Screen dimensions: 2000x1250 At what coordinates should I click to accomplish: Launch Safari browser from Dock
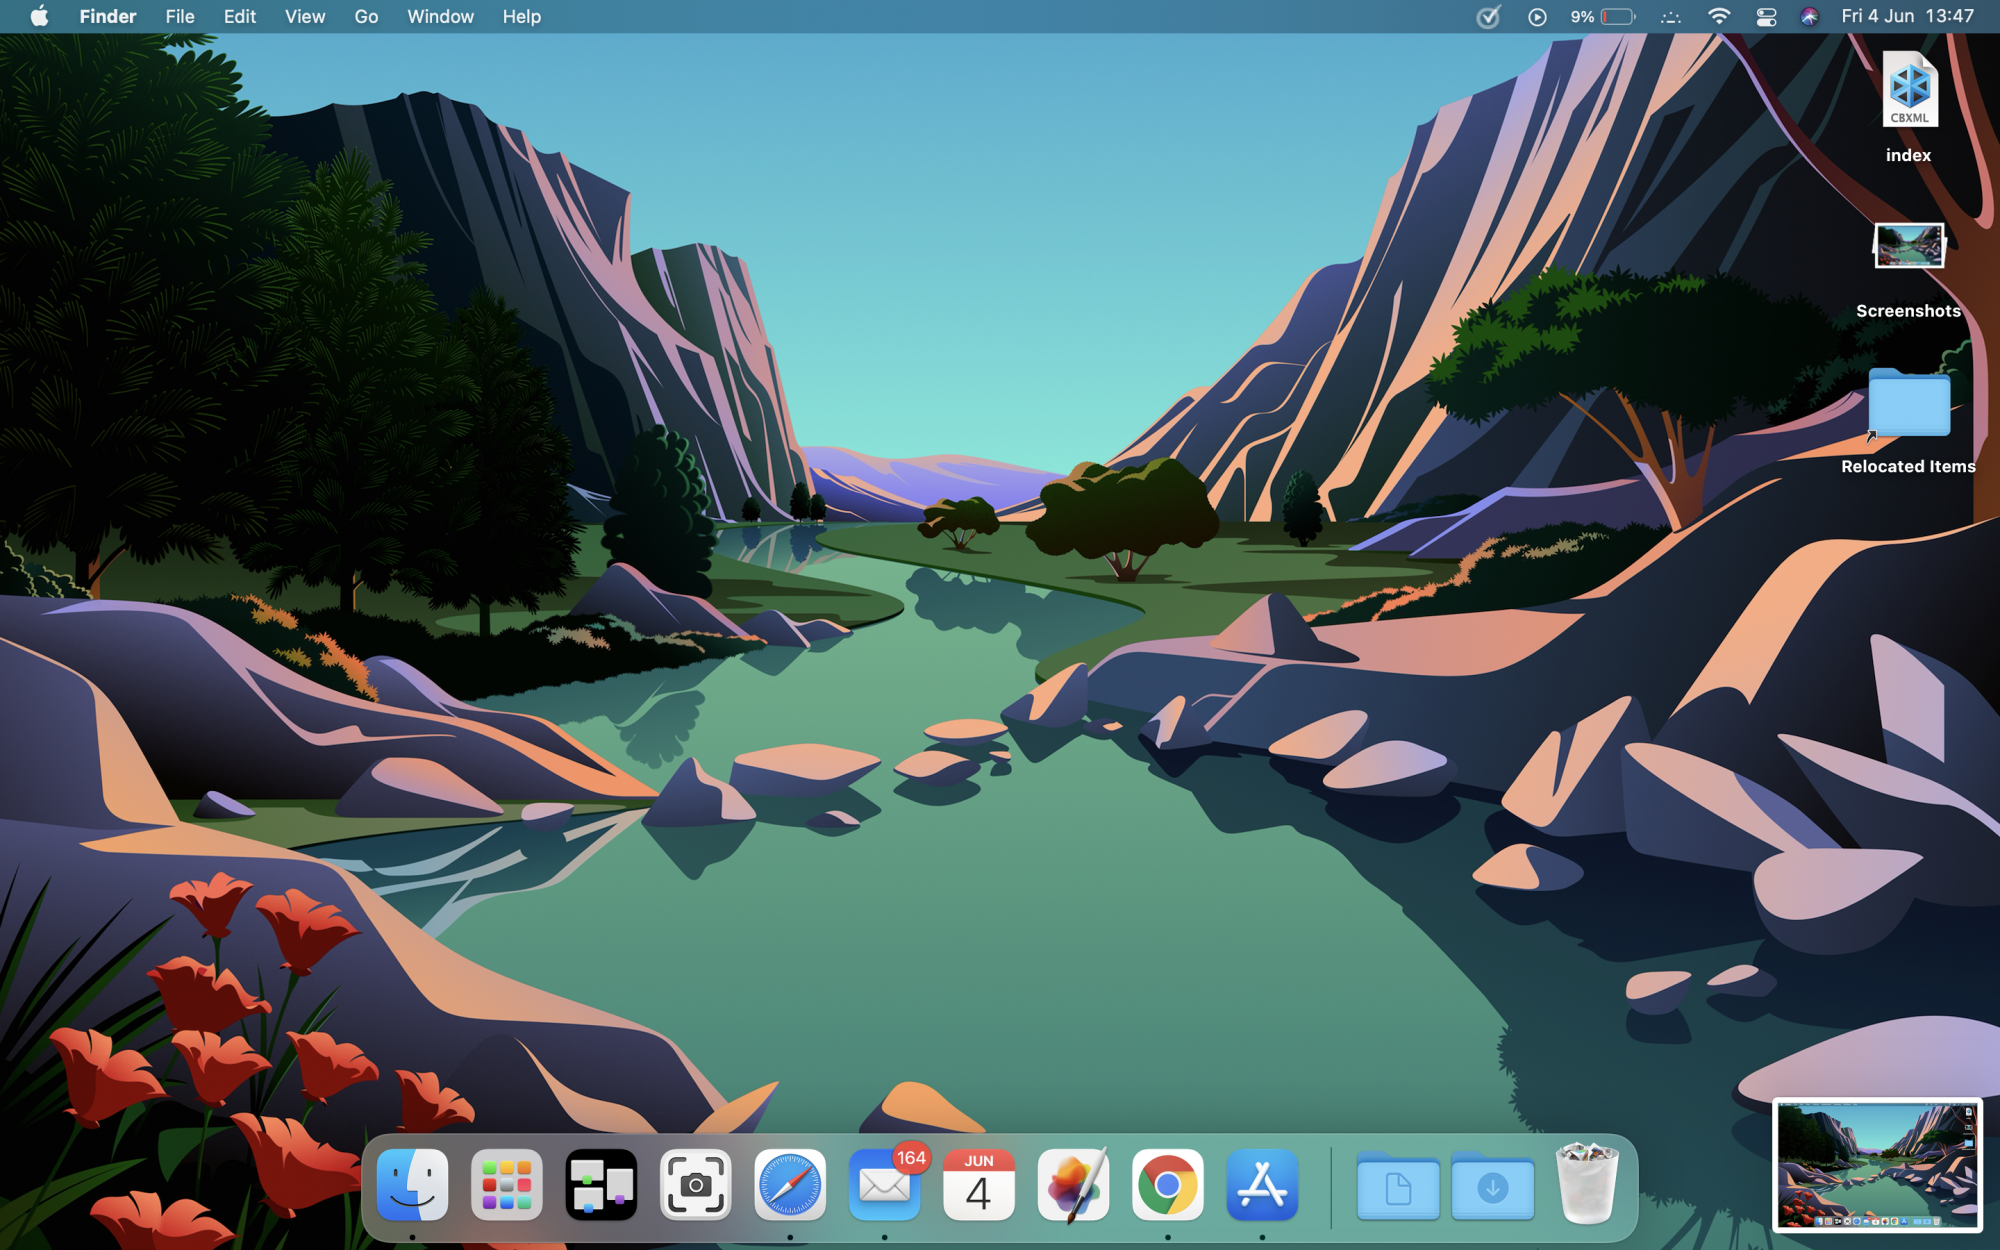point(790,1185)
